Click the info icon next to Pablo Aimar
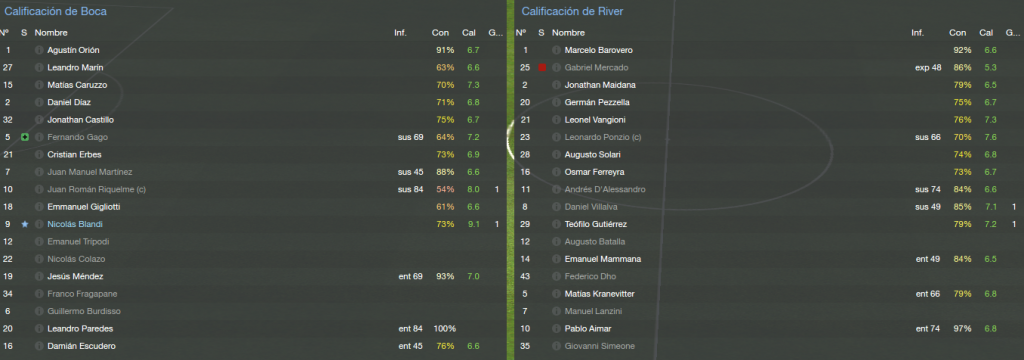 pos(556,329)
